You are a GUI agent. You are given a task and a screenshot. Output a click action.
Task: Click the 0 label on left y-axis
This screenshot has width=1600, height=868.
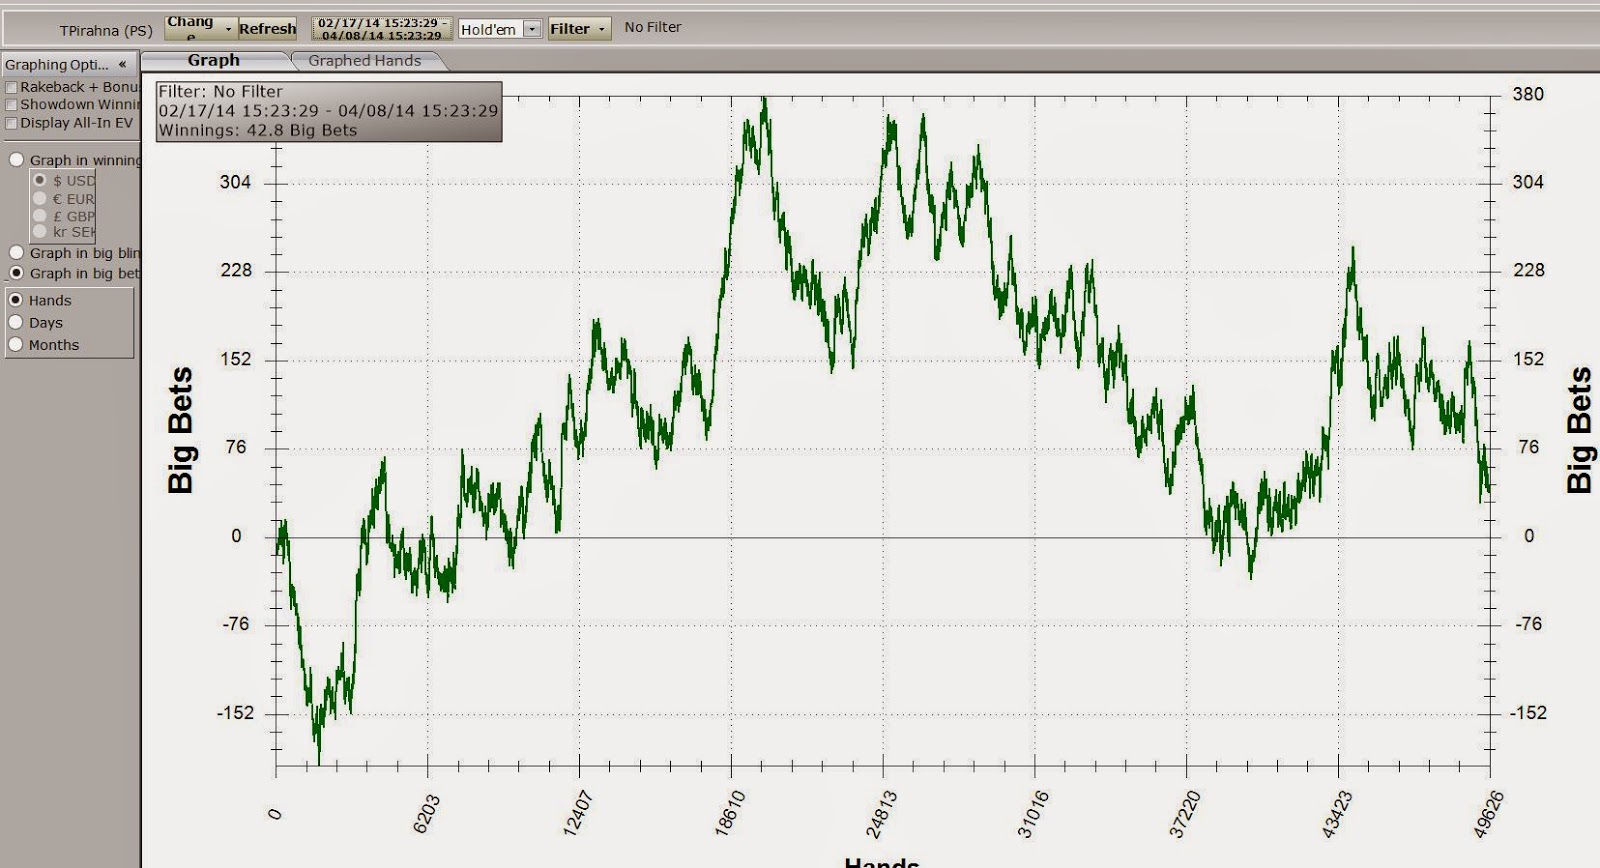[x=236, y=536]
